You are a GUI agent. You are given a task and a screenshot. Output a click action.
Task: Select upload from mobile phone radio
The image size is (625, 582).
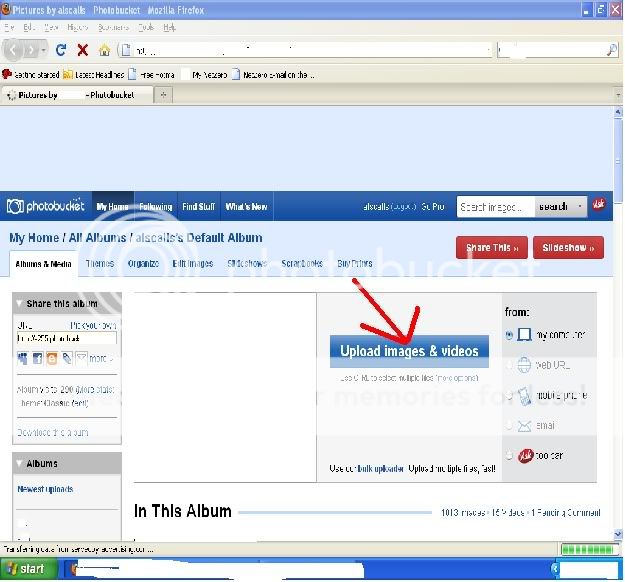click(x=509, y=395)
